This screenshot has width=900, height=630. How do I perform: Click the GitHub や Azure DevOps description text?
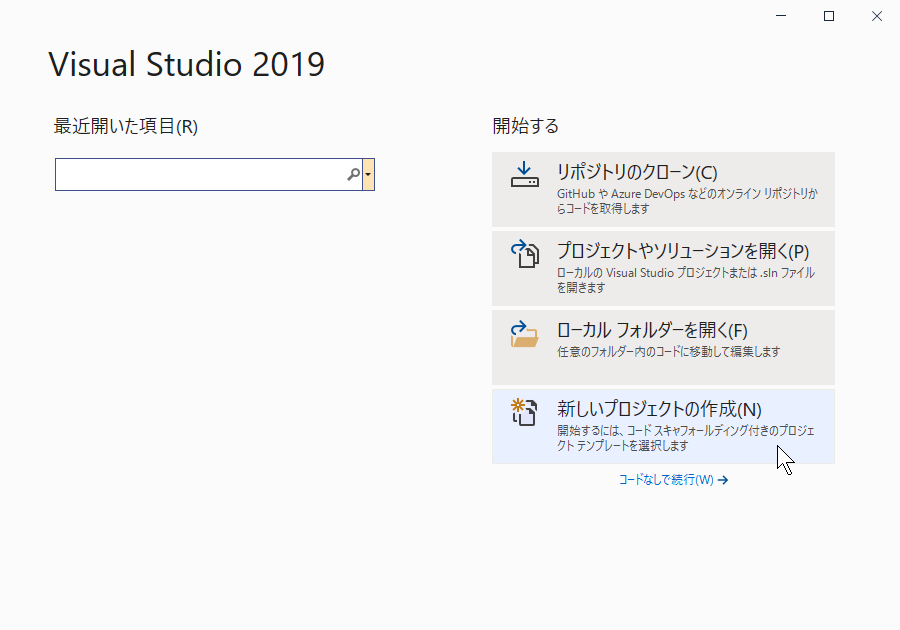pos(687,201)
